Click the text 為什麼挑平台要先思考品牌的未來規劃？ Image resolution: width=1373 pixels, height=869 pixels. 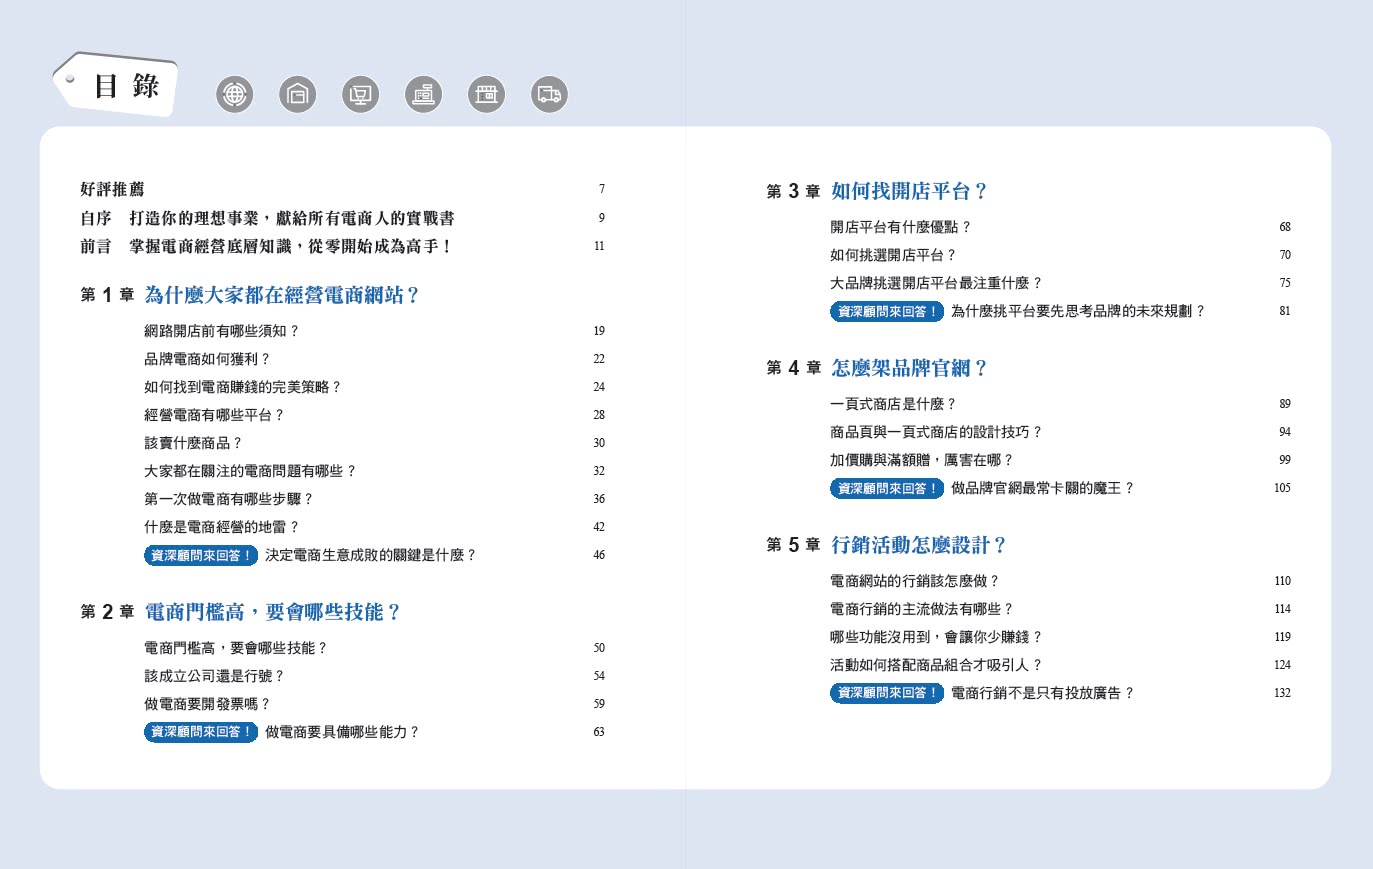click(1078, 311)
